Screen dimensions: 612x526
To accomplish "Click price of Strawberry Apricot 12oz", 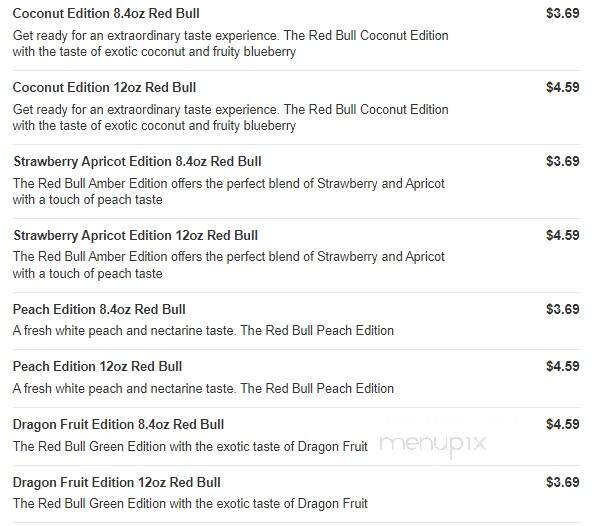I will pyautogui.click(x=562, y=235).
